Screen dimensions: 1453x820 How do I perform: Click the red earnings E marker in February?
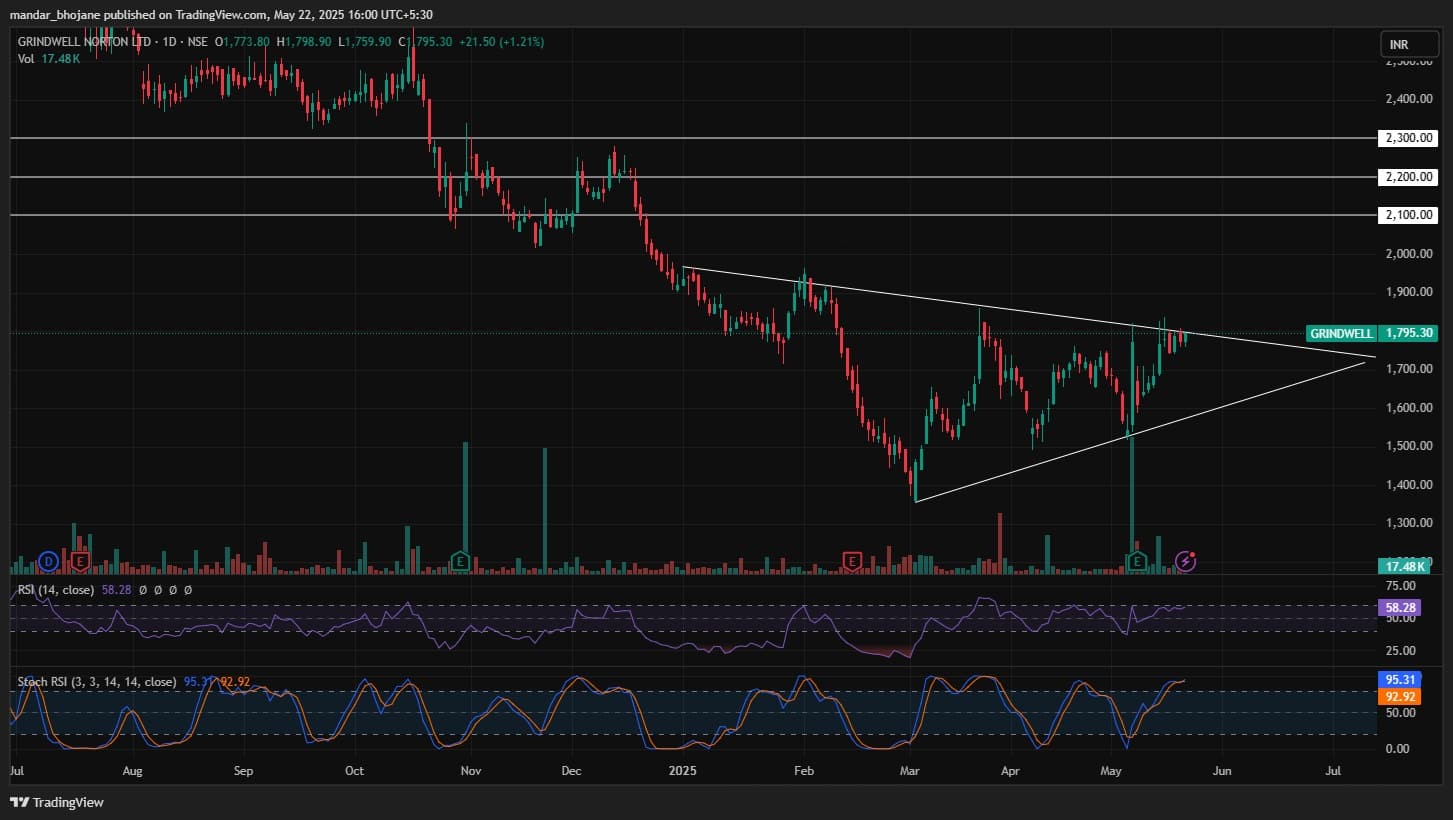852,561
